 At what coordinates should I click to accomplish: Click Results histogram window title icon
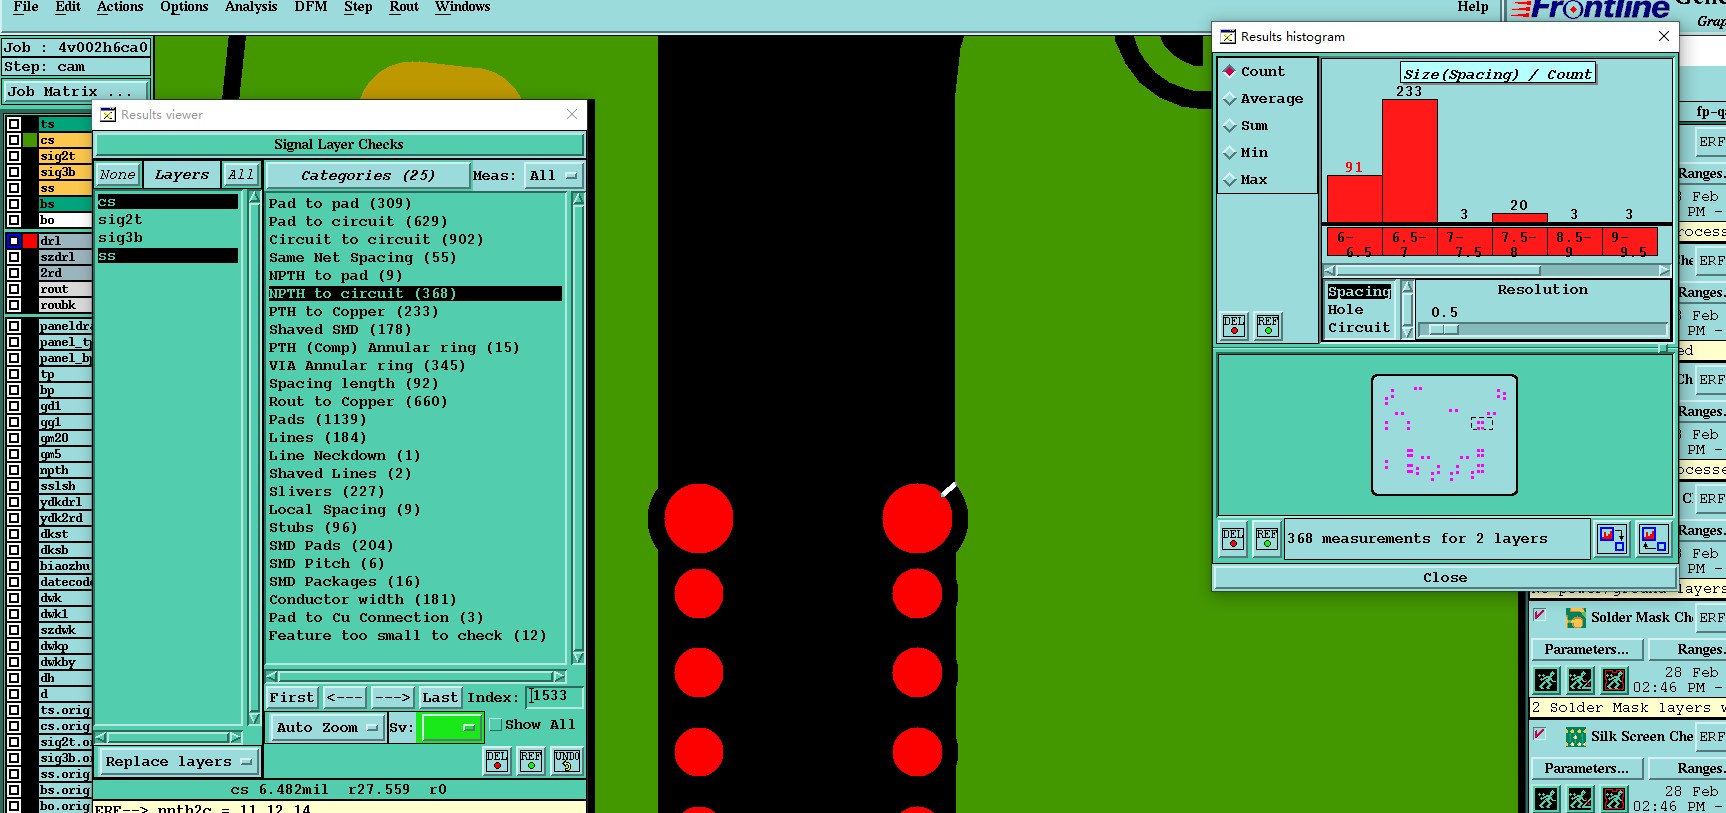pos(1227,36)
